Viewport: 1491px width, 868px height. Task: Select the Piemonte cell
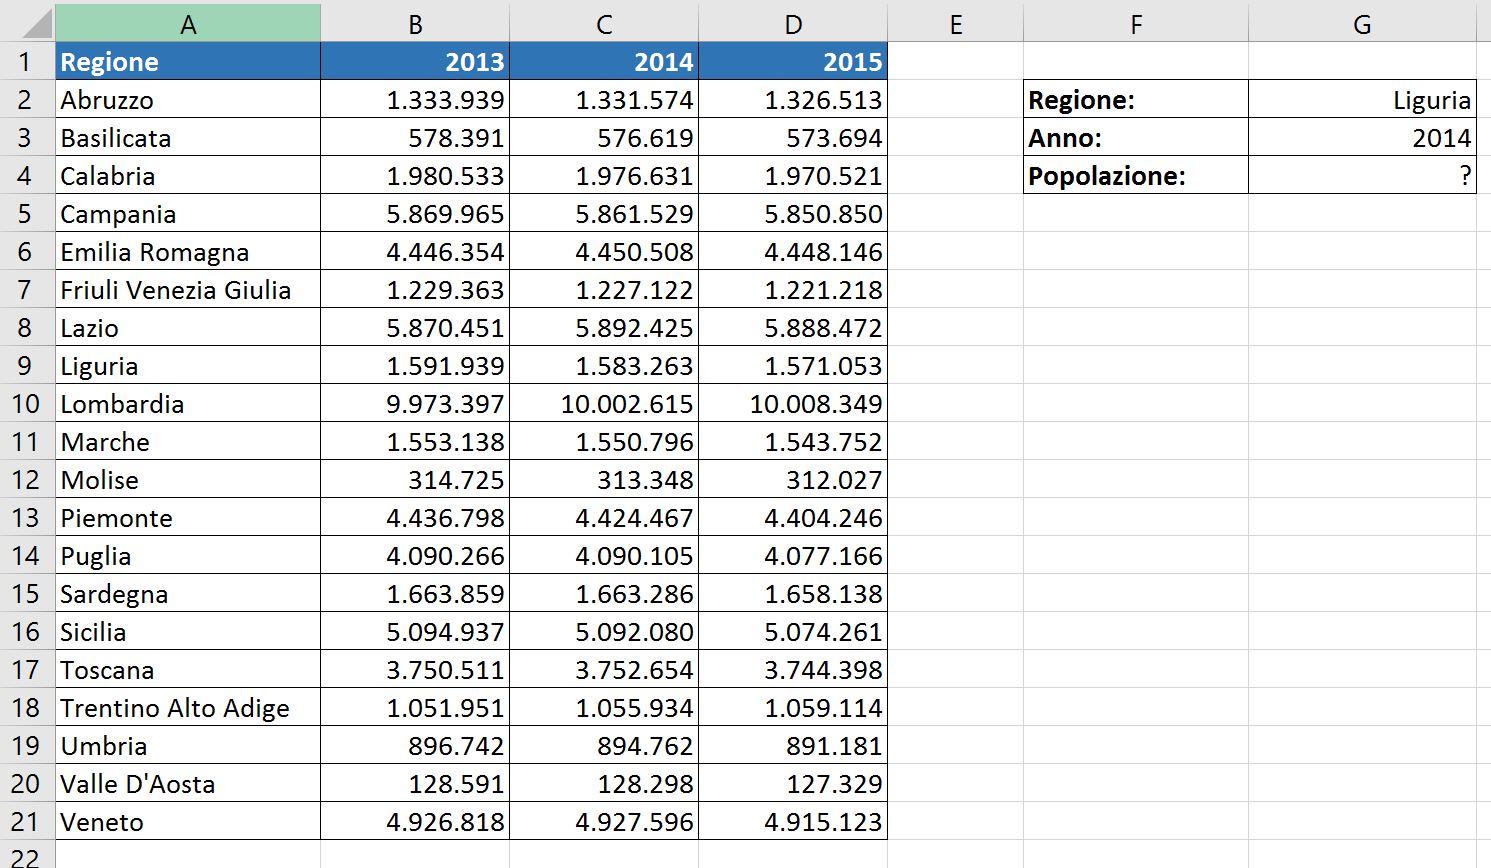click(x=188, y=518)
